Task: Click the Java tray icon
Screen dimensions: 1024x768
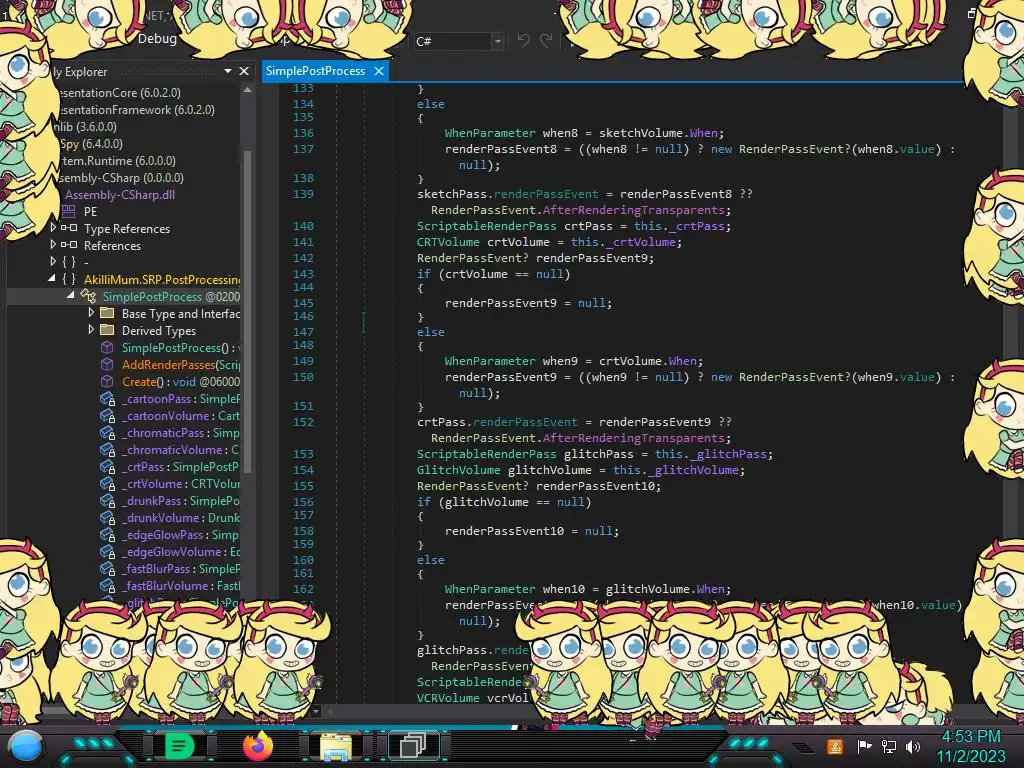Action: click(835, 746)
